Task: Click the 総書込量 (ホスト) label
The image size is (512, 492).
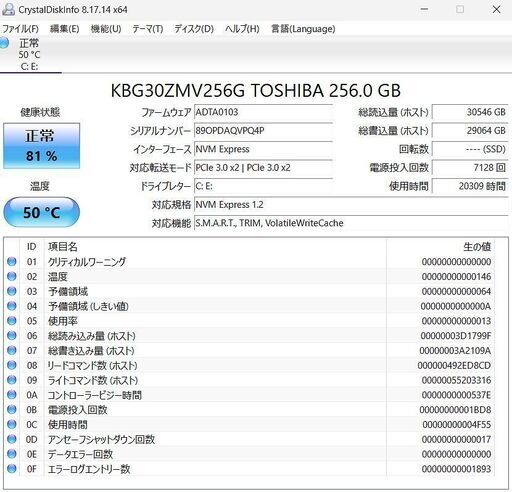Action: coord(393,131)
